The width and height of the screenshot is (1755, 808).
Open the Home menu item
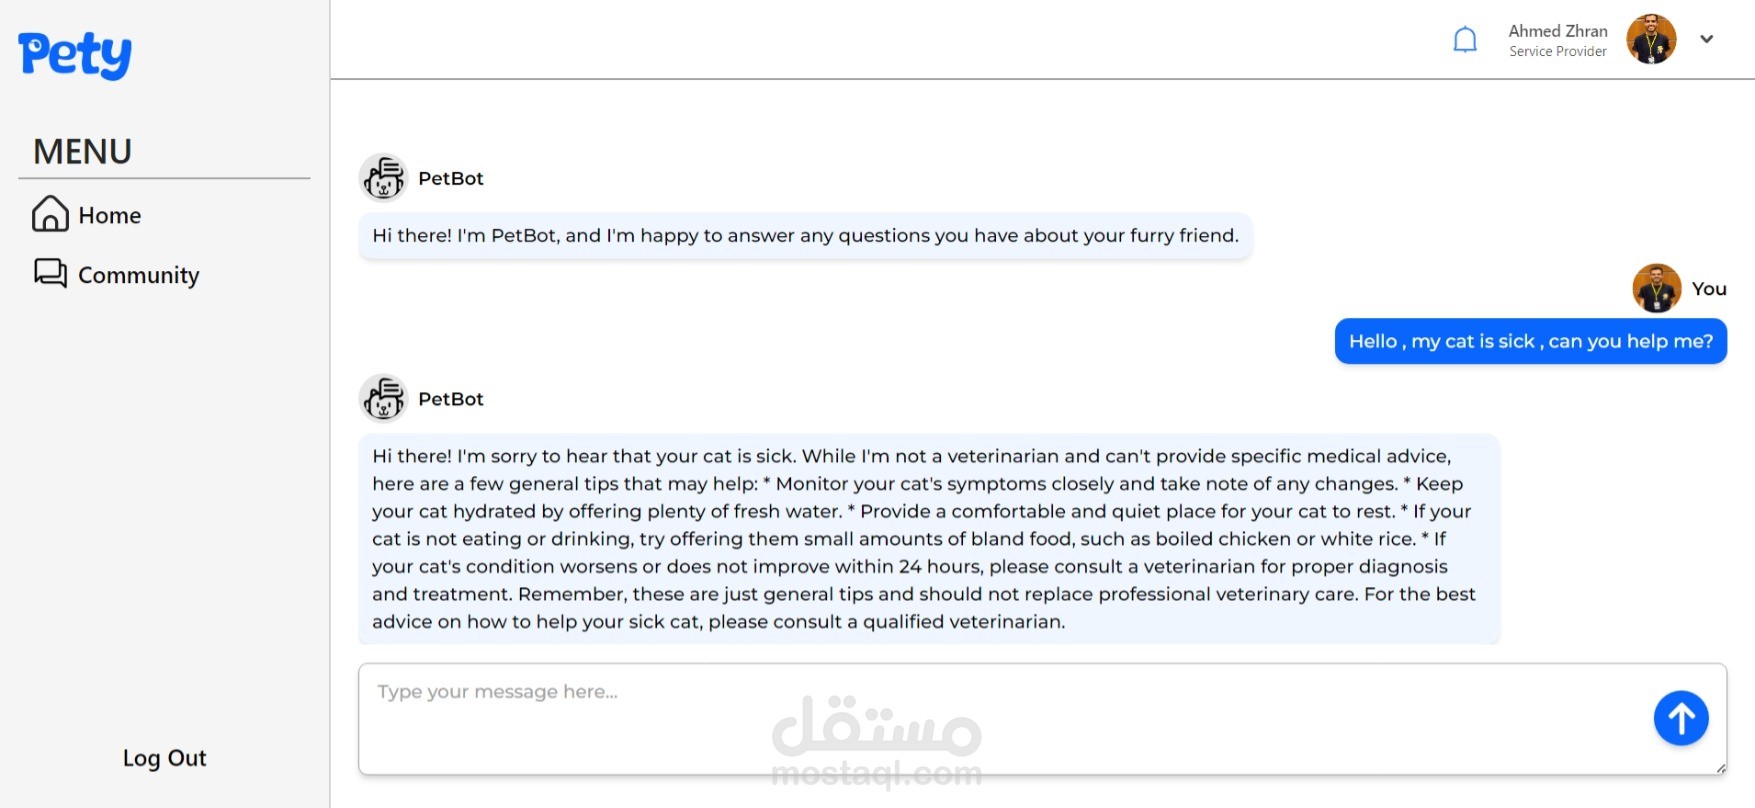click(87, 214)
